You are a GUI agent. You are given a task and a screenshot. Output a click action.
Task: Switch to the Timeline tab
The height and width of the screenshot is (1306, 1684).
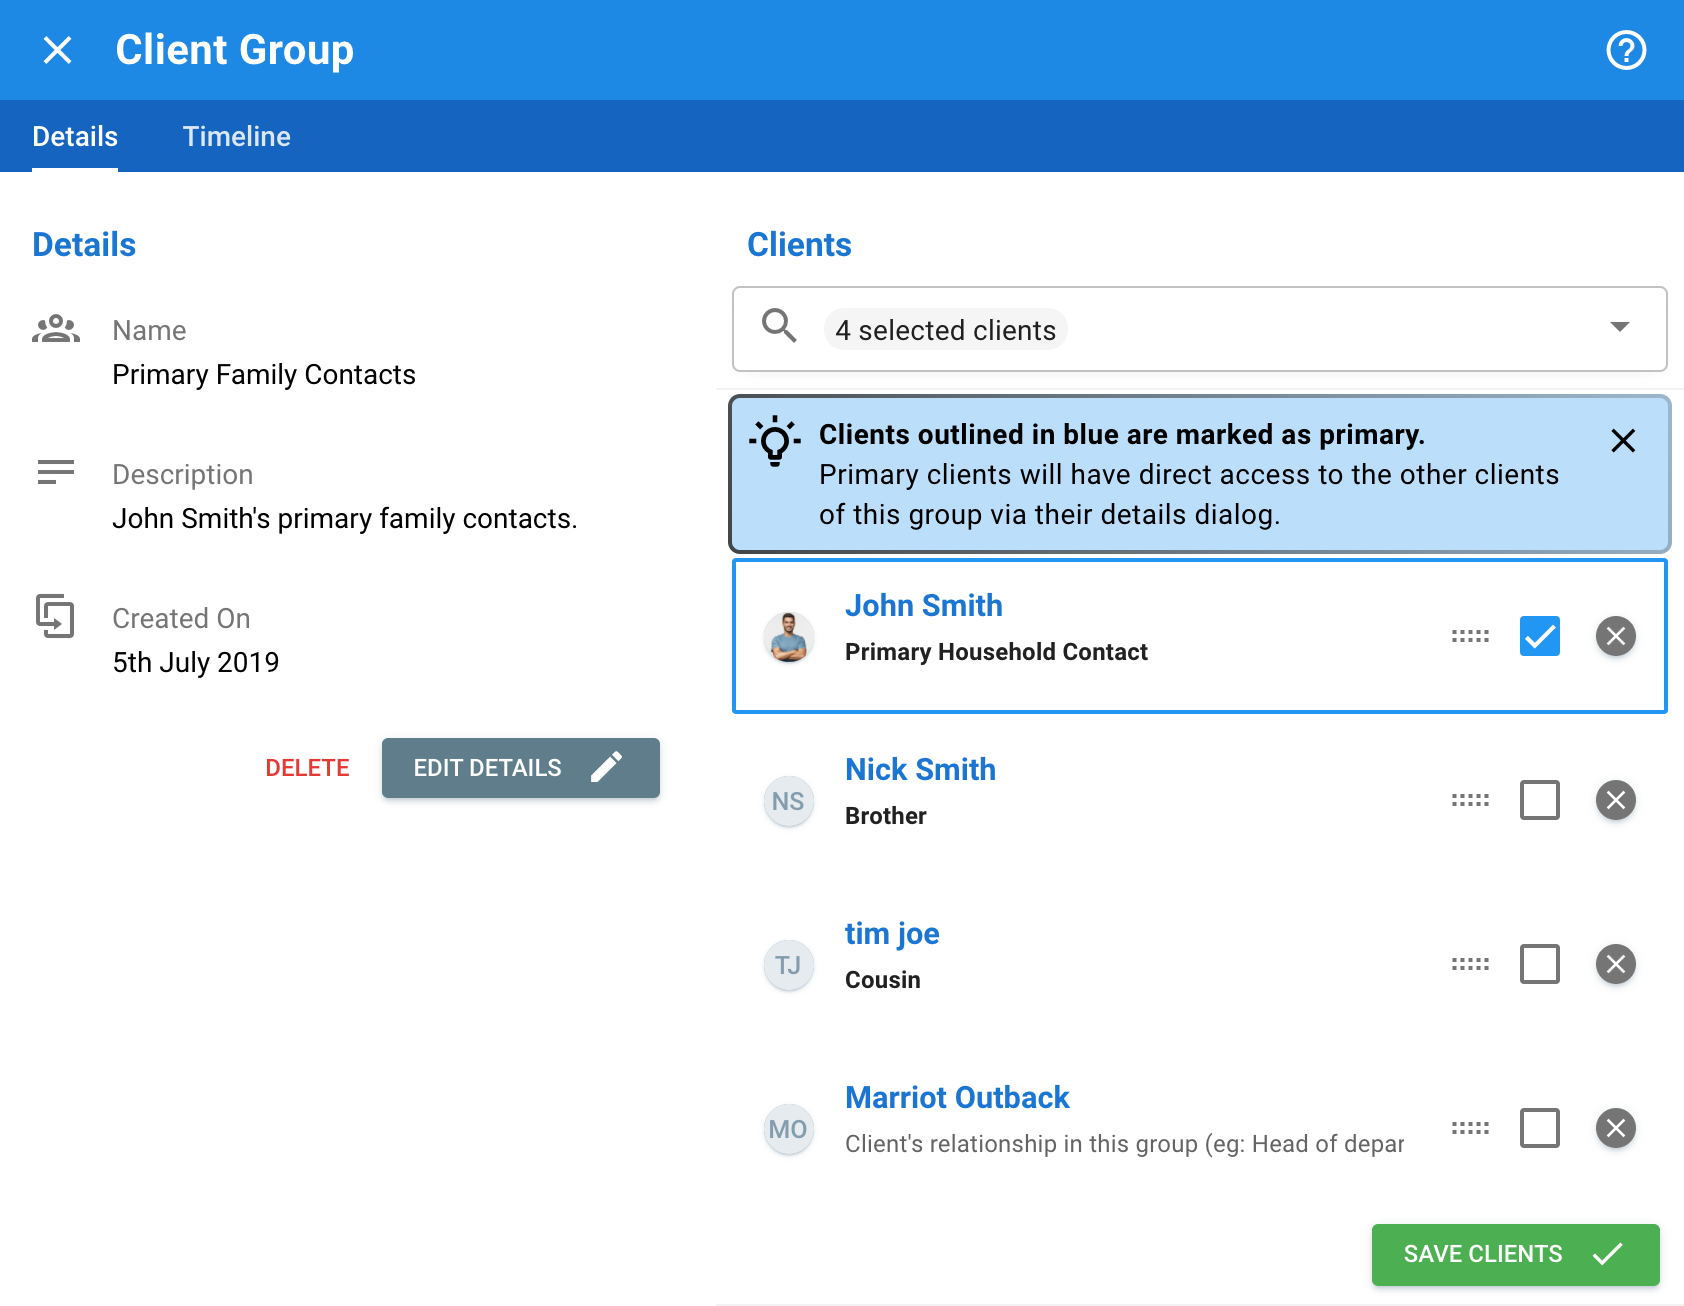[x=236, y=136]
